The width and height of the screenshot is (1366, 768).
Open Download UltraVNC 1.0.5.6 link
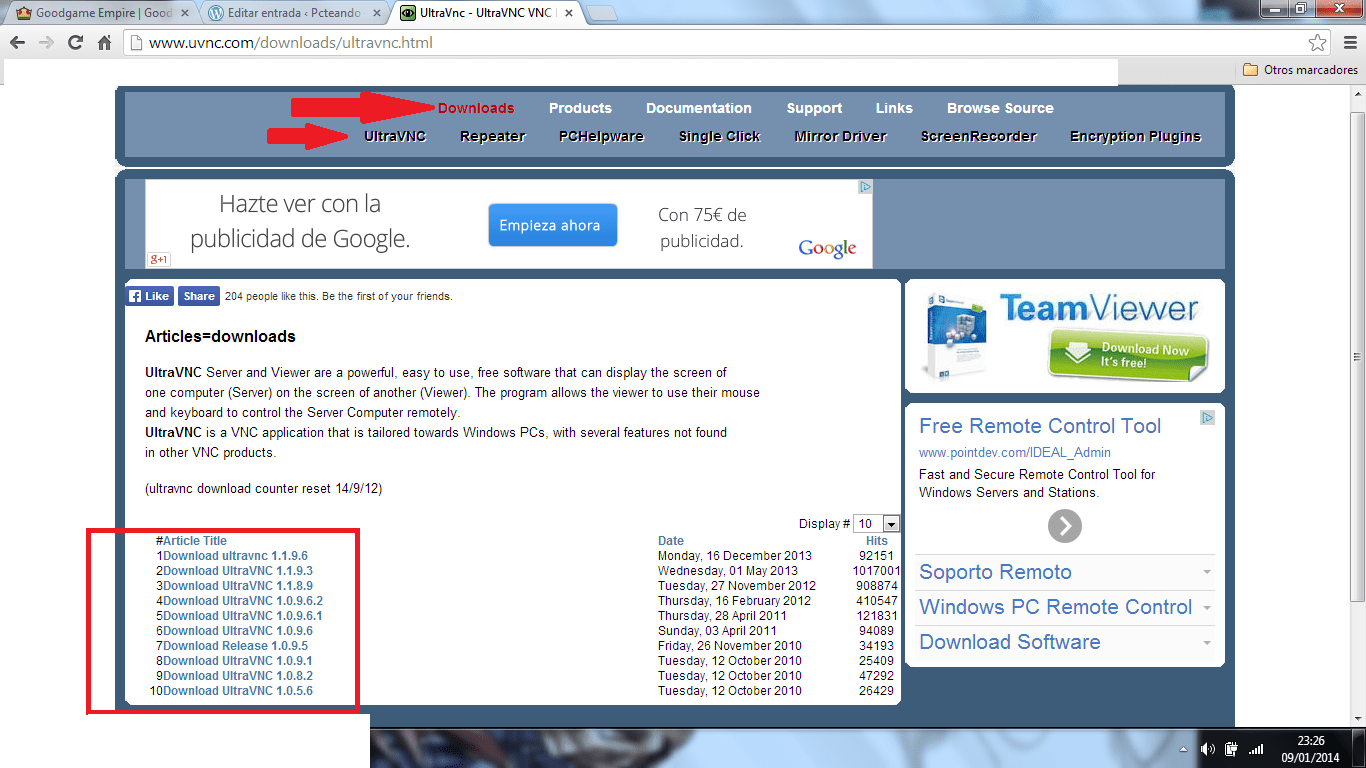238,691
